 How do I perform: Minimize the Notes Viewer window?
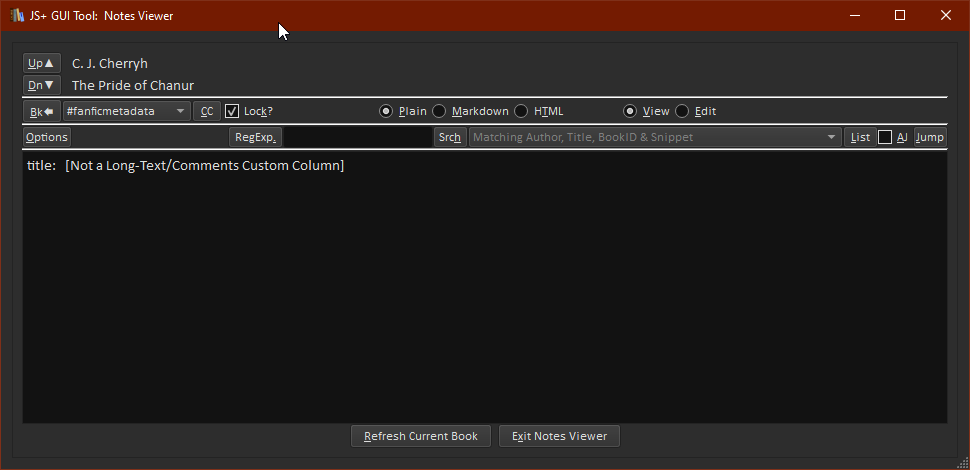coord(855,15)
